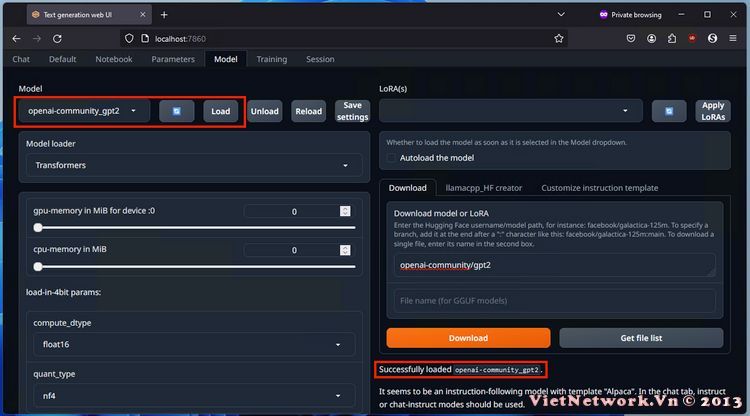Go back to the previous page
The width and height of the screenshot is (750, 416).
click(16, 38)
